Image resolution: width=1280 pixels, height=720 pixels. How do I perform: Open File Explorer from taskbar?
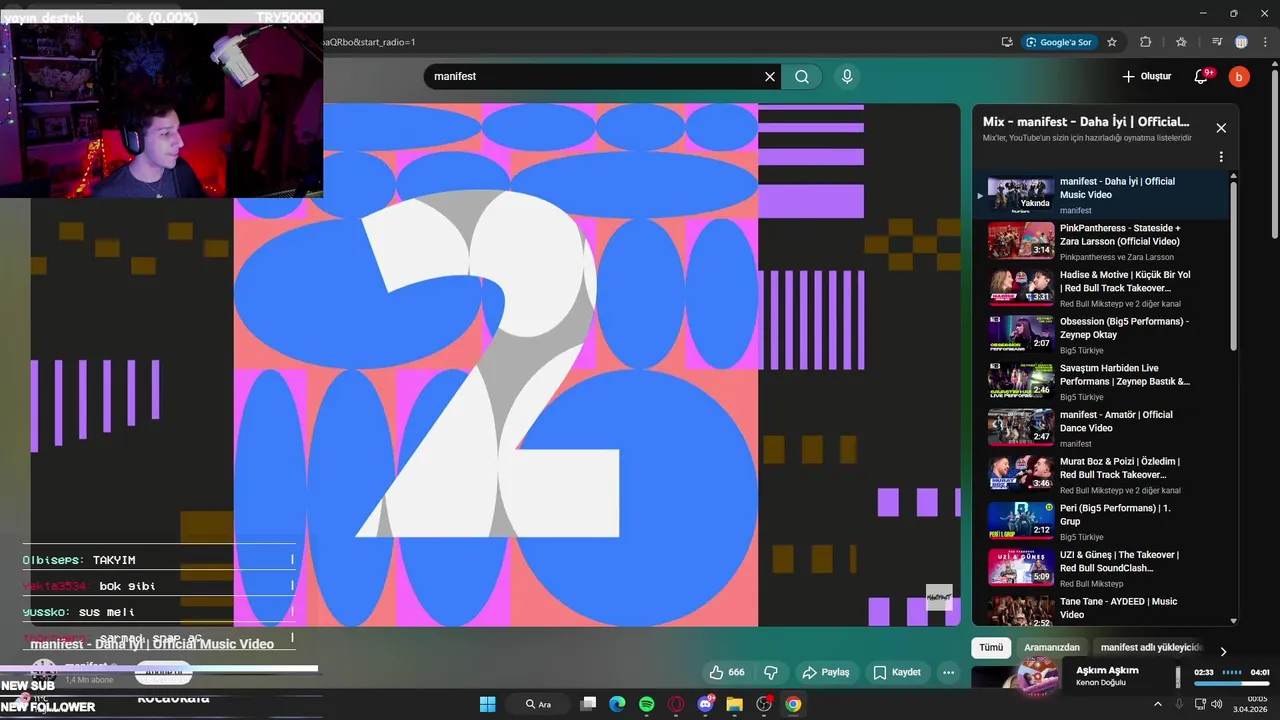(735, 704)
